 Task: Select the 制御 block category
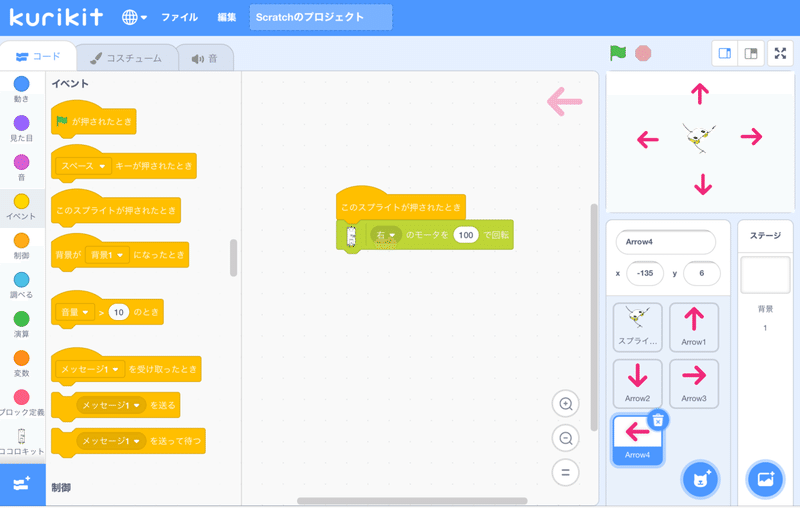21,246
